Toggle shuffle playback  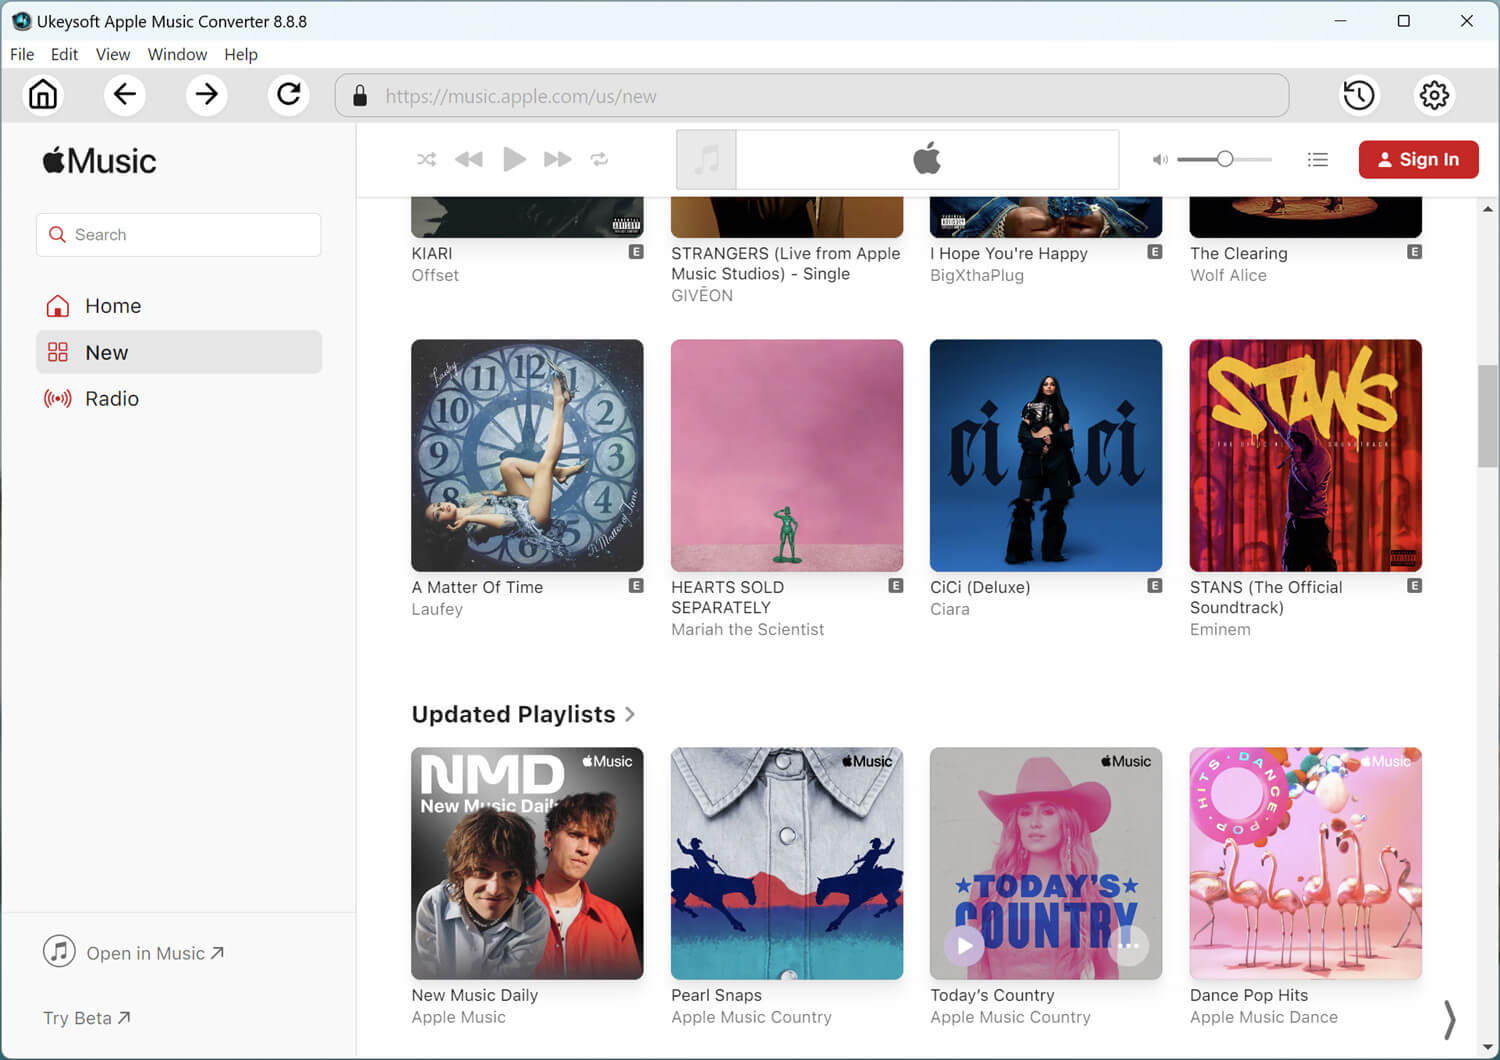(x=426, y=160)
